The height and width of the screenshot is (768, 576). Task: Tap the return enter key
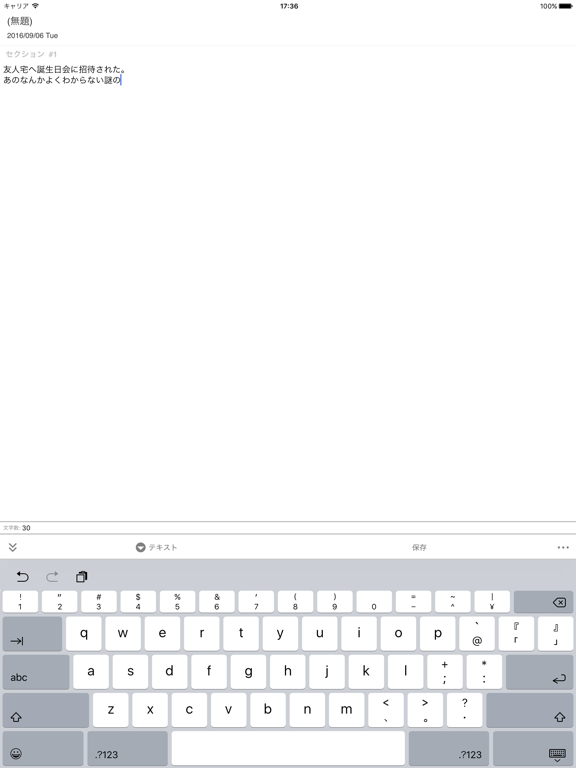coord(540,672)
